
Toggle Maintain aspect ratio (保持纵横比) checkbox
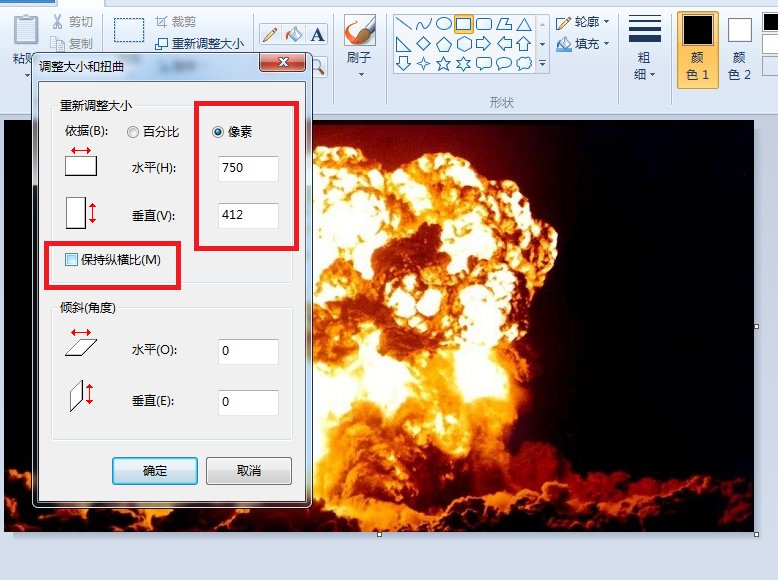[71, 259]
